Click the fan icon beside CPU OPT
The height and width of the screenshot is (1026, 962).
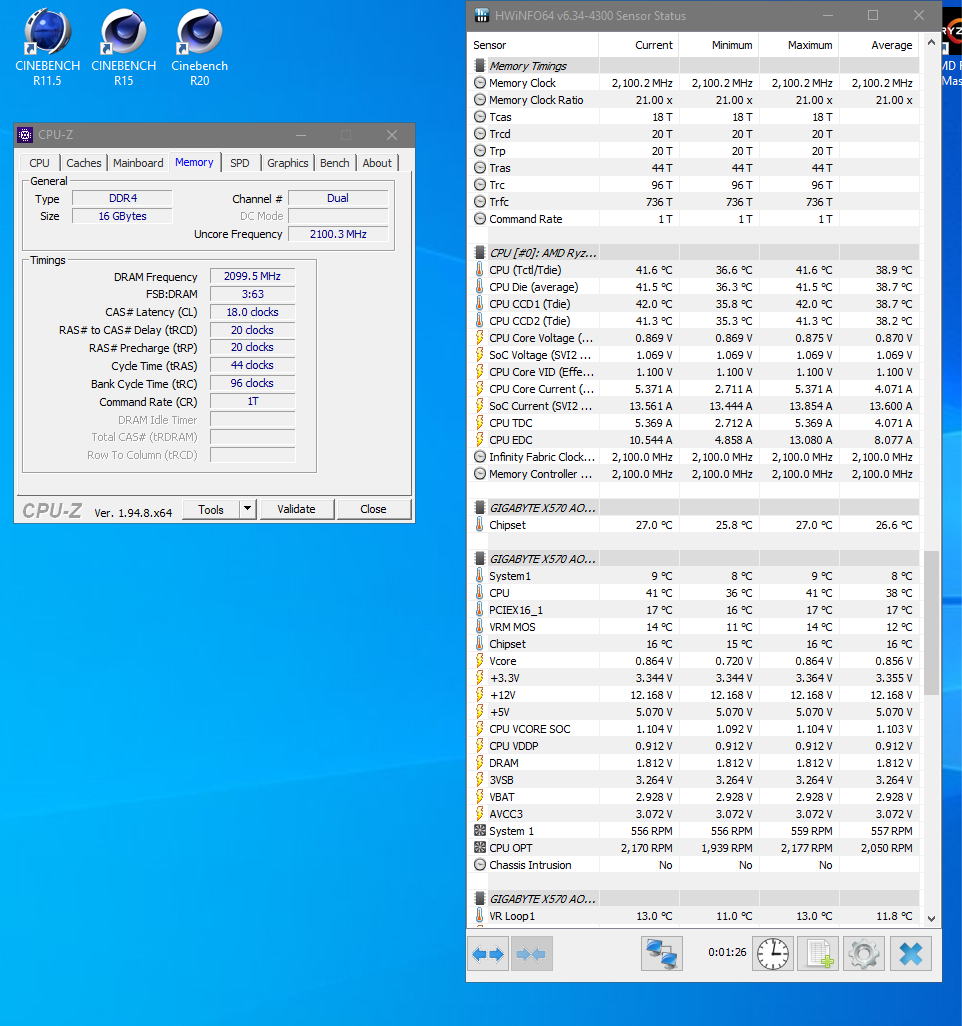[480, 848]
